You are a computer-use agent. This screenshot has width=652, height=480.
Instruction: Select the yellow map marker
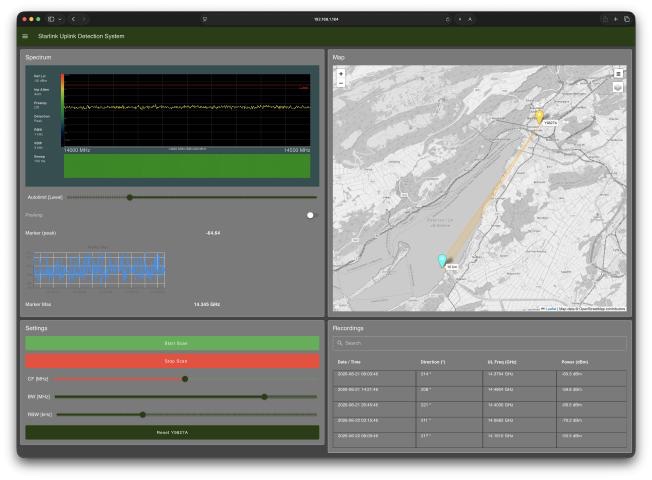[539, 116]
